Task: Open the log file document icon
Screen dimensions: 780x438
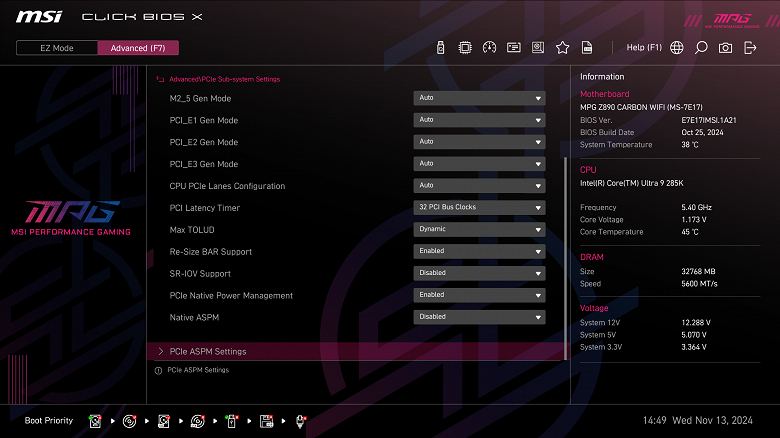Action: point(587,48)
